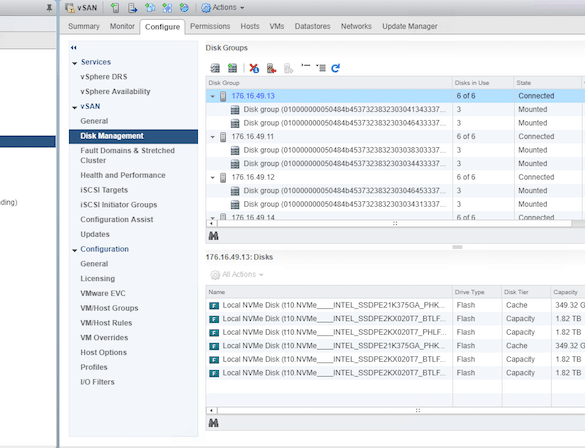Click the Deploy OVF template globe icon

click(x=184, y=7)
